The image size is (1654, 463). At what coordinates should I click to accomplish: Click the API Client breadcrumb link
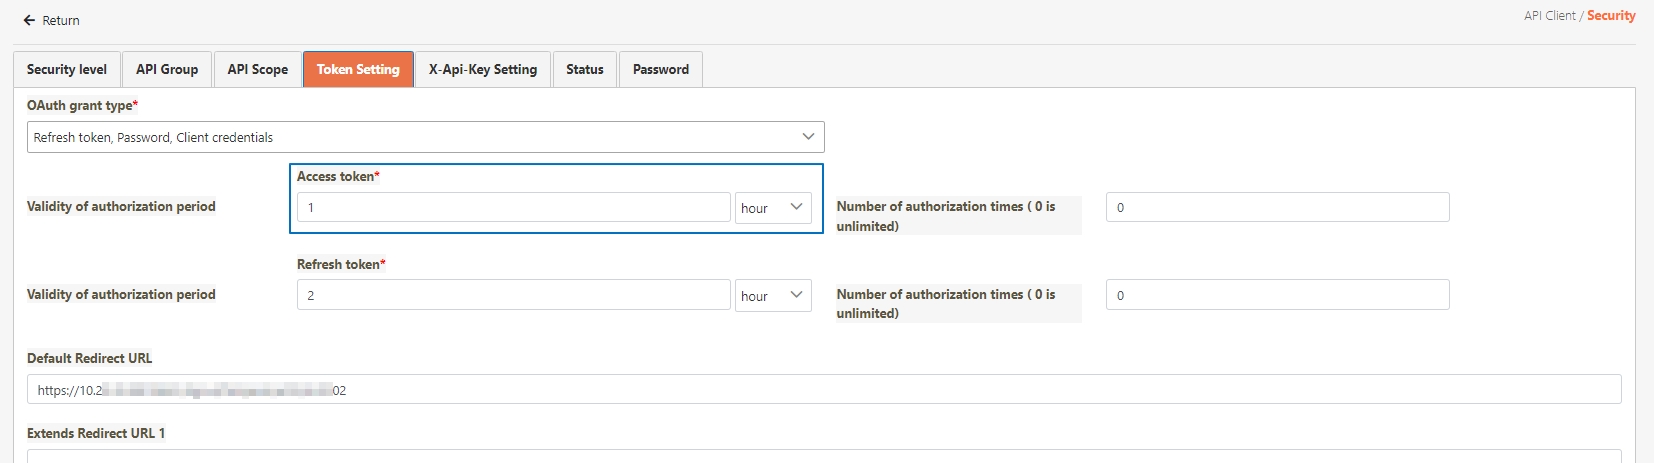pyautogui.click(x=1549, y=16)
